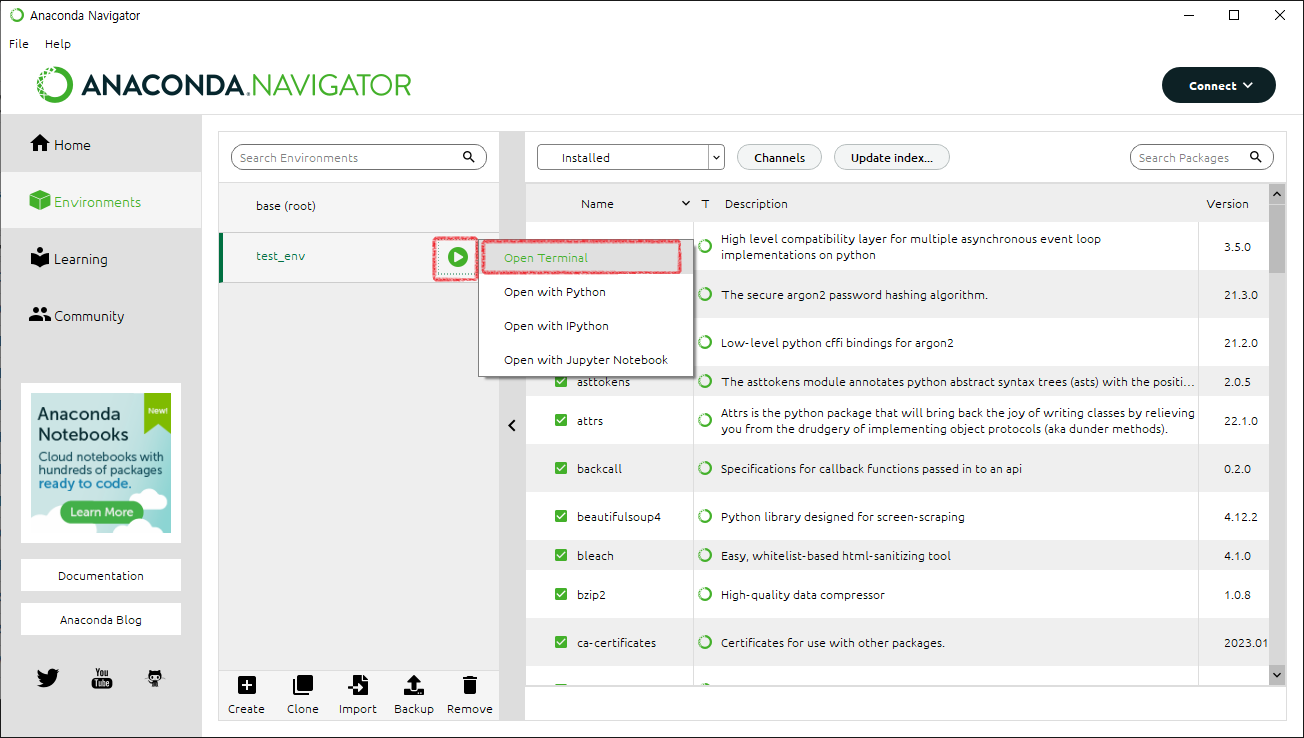
Task: Open the Community people icon
Action: [40, 314]
